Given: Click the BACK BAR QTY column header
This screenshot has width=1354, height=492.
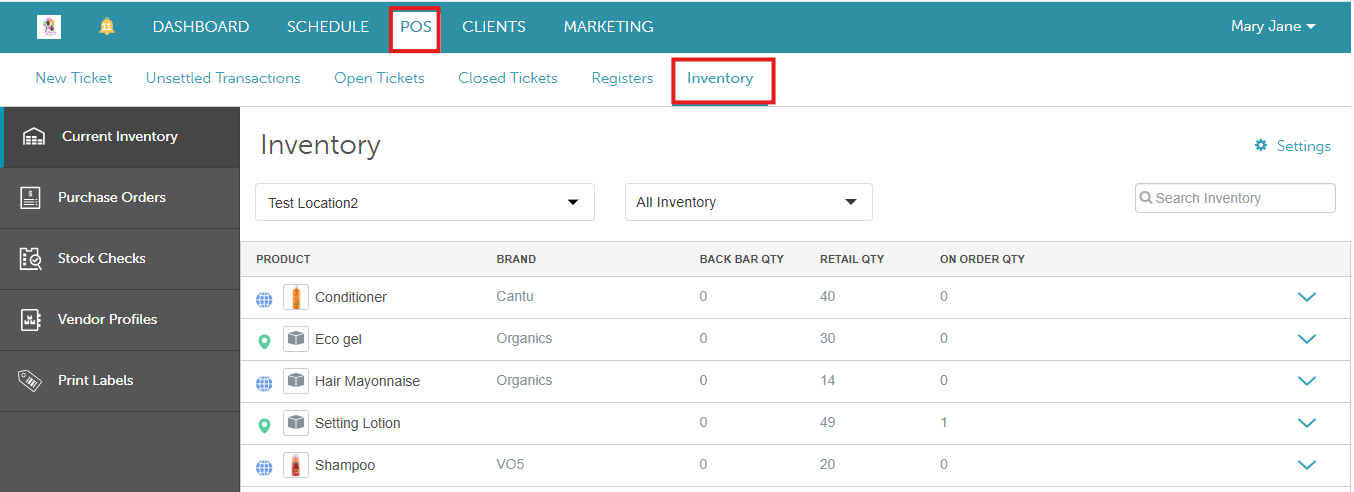Looking at the screenshot, I should pos(741,259).
